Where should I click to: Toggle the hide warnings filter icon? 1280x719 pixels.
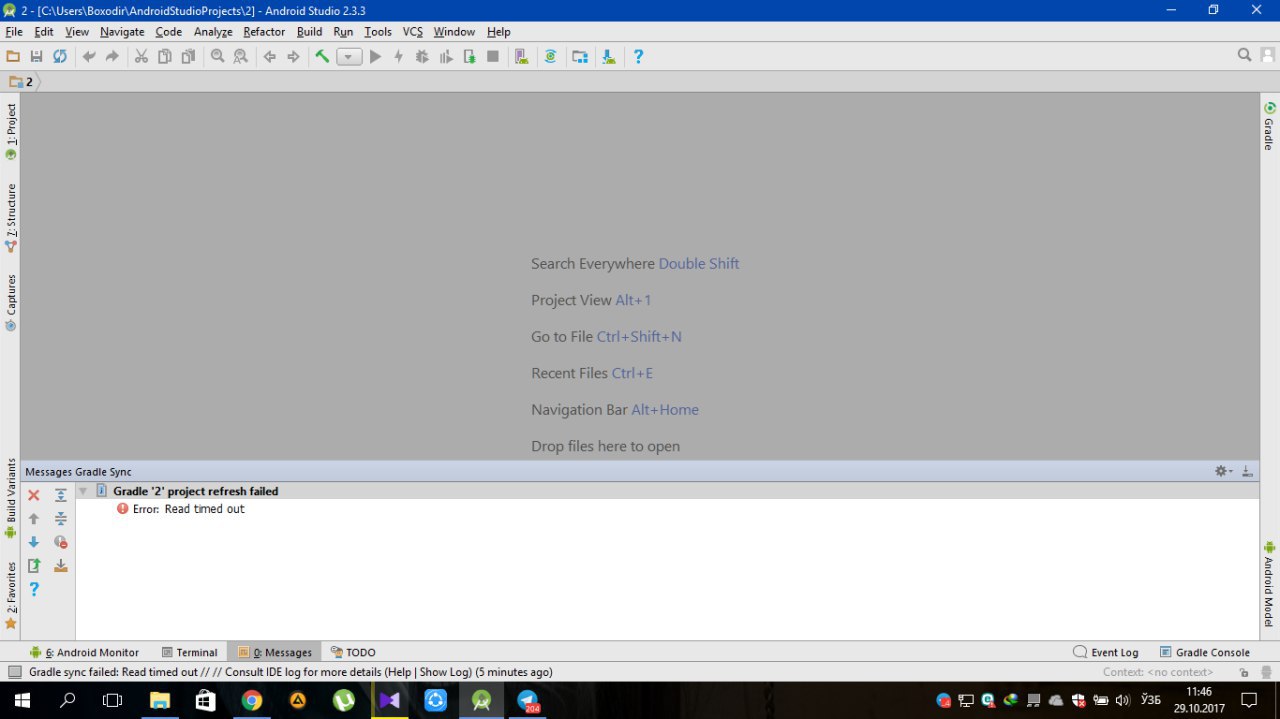tap(61, 542)
